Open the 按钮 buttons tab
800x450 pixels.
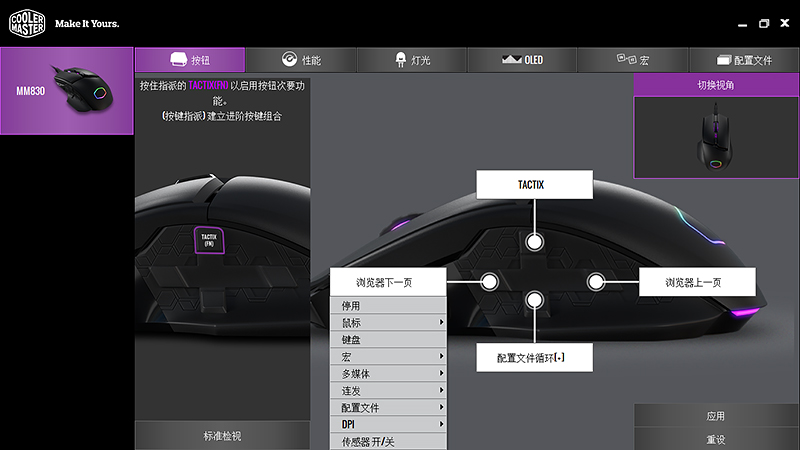click(190, 60)
